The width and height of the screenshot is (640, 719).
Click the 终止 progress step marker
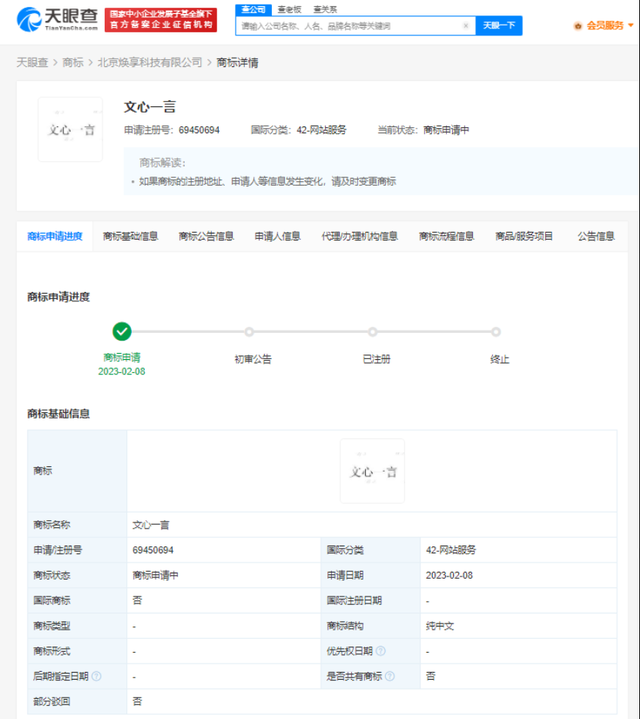click(x=496, y=332)
